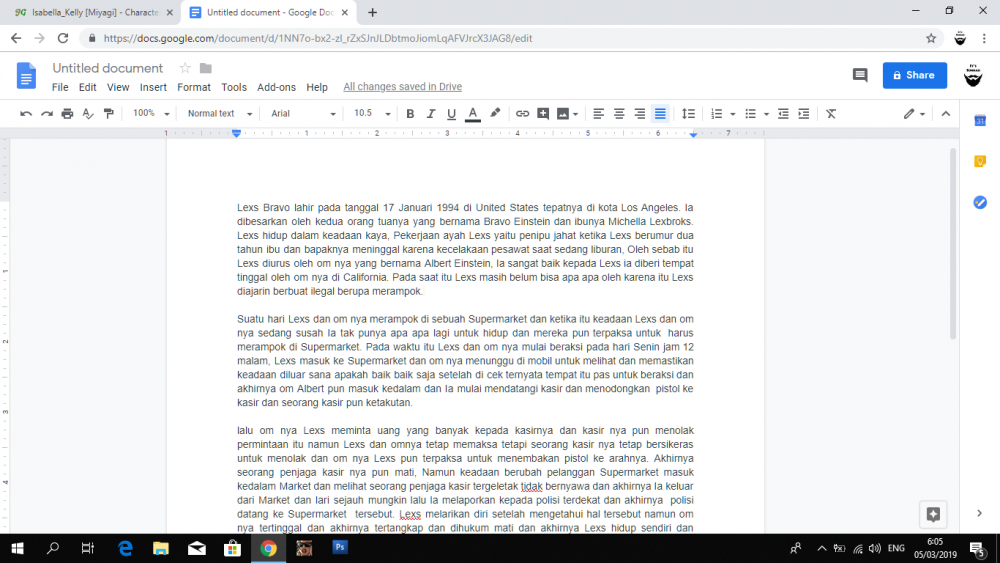
Task: Open the zoom 100% dropdown
Action: click(x=151, y=113)
